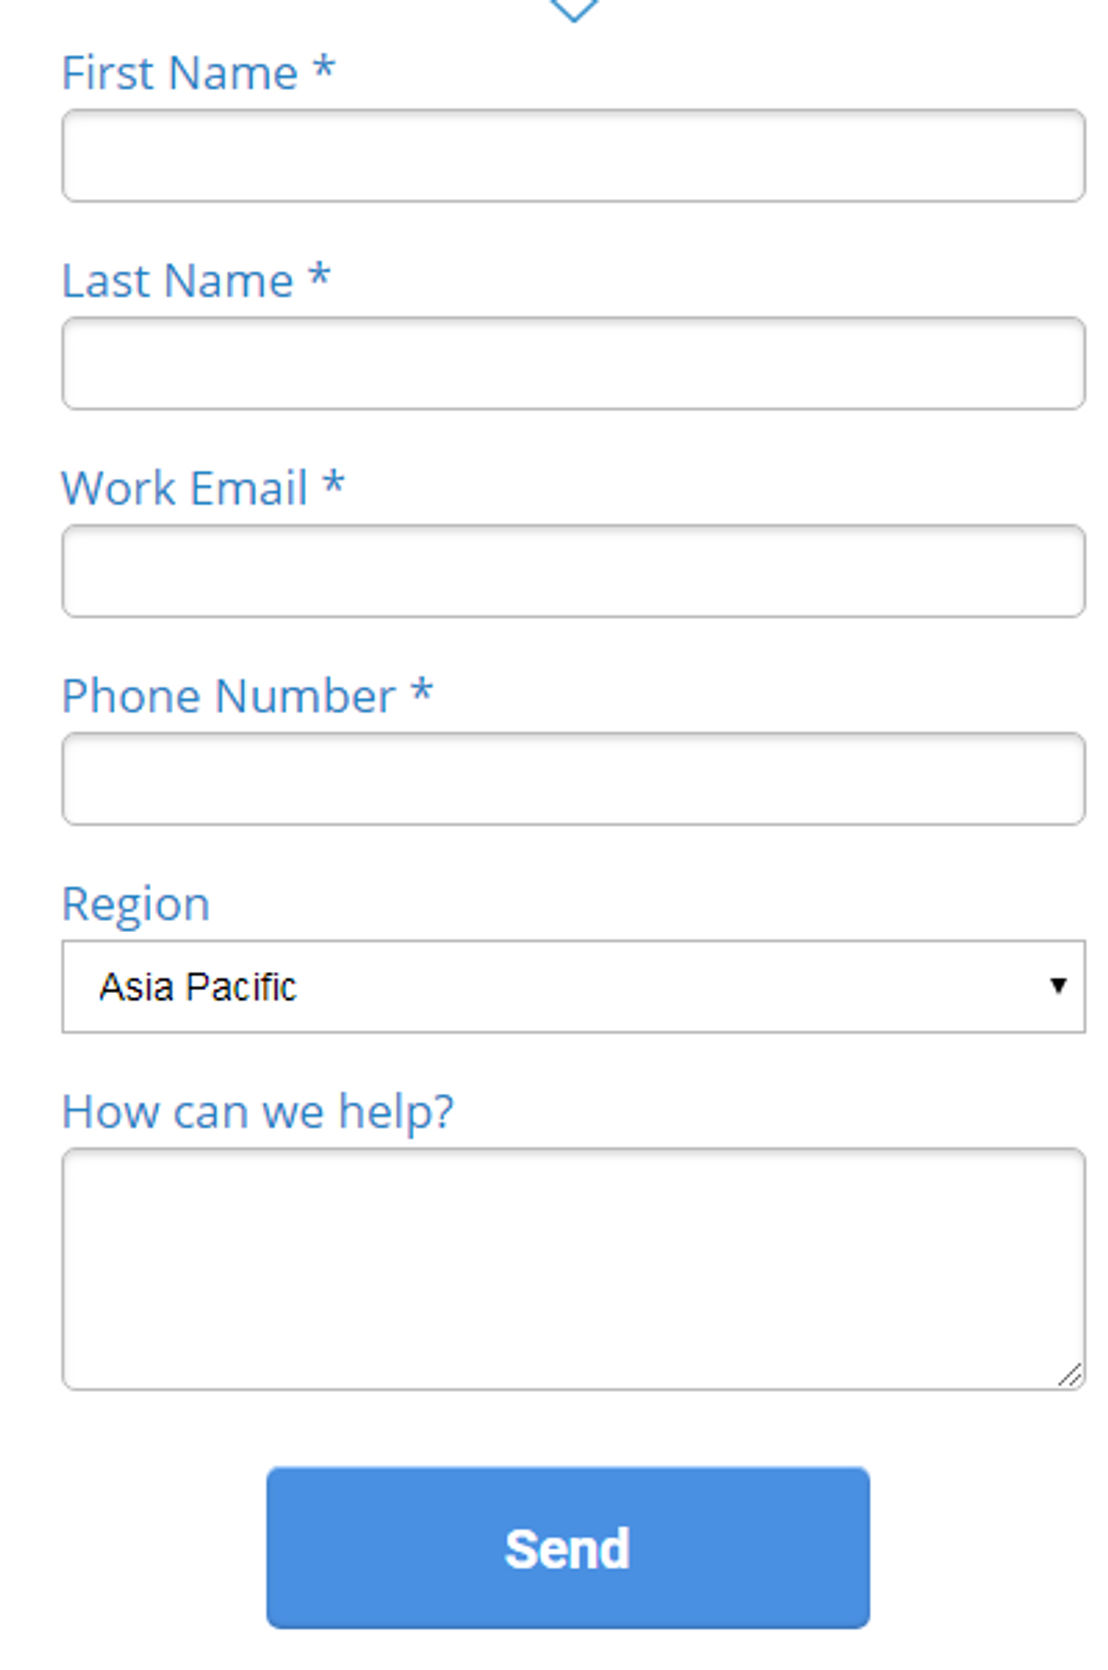1108x1670 pixels.
Task: Click the Region label text
Action: click(x=136, y=904)
